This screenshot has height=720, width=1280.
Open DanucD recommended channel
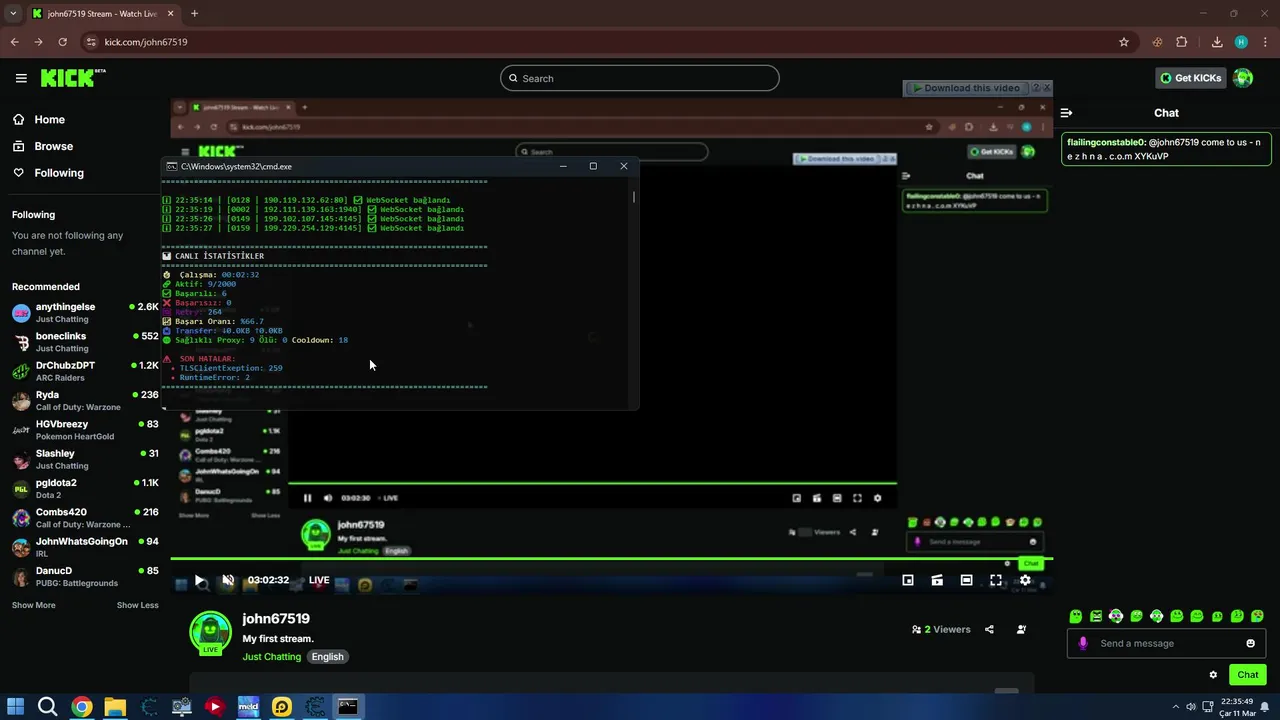[x=85, y=576]
